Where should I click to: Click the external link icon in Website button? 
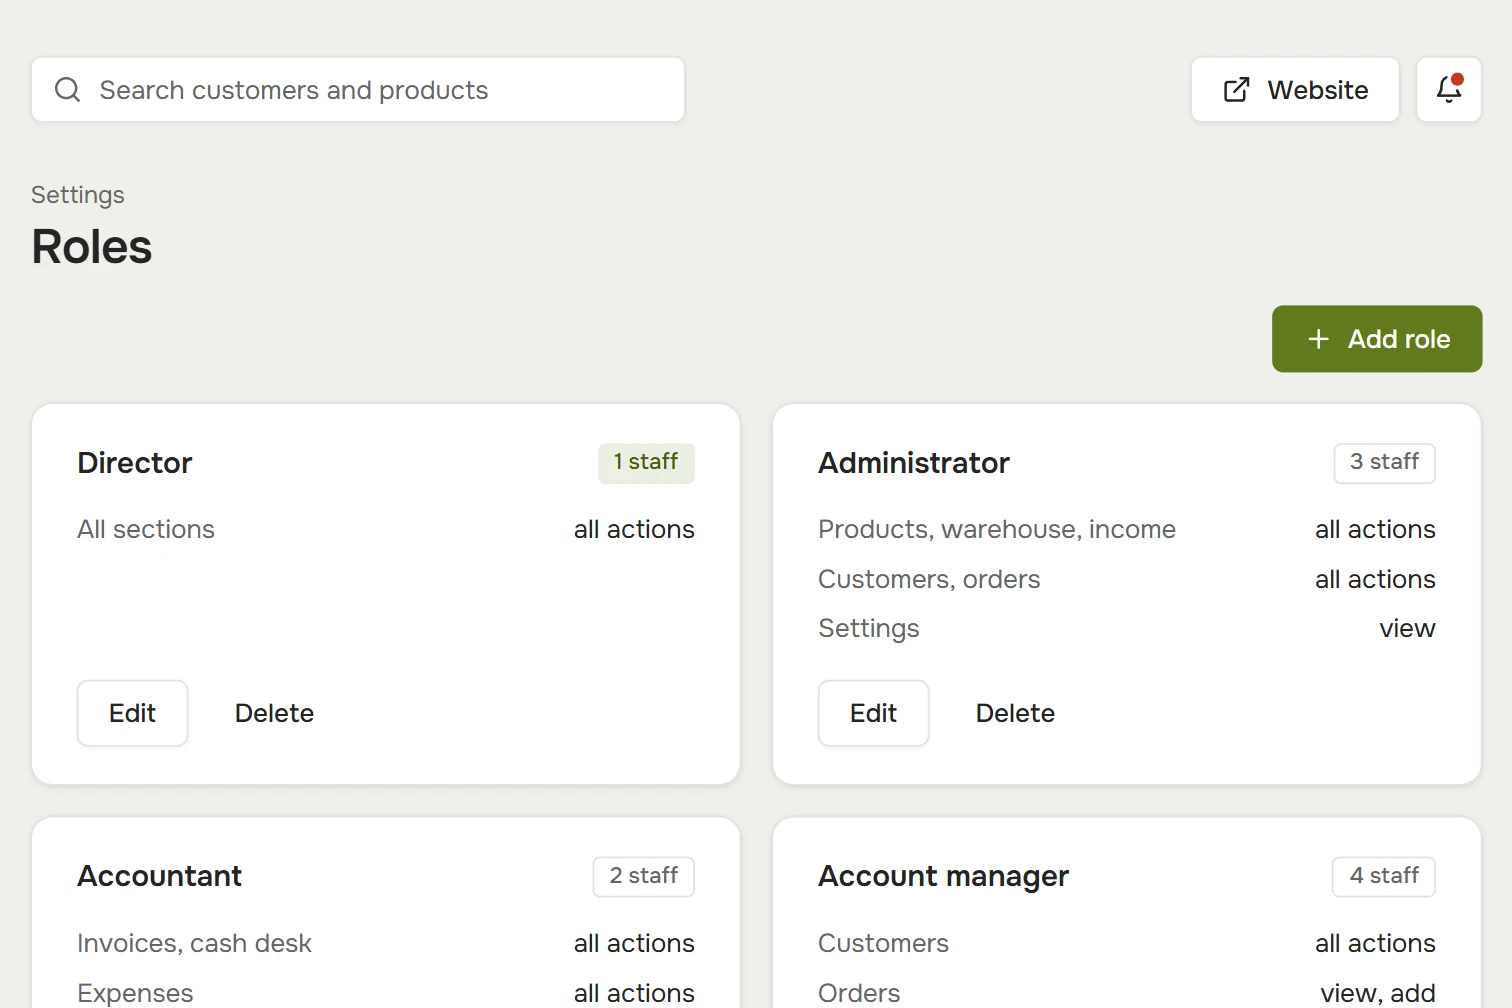point(1237,90)
